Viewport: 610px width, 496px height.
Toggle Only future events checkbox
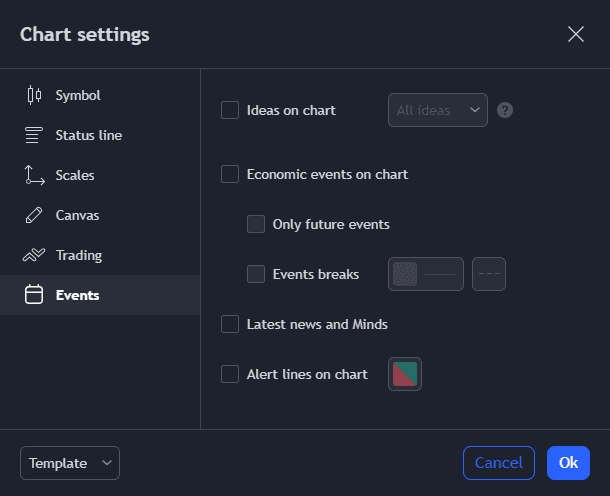pyautogui.click(x=256, y=224)
